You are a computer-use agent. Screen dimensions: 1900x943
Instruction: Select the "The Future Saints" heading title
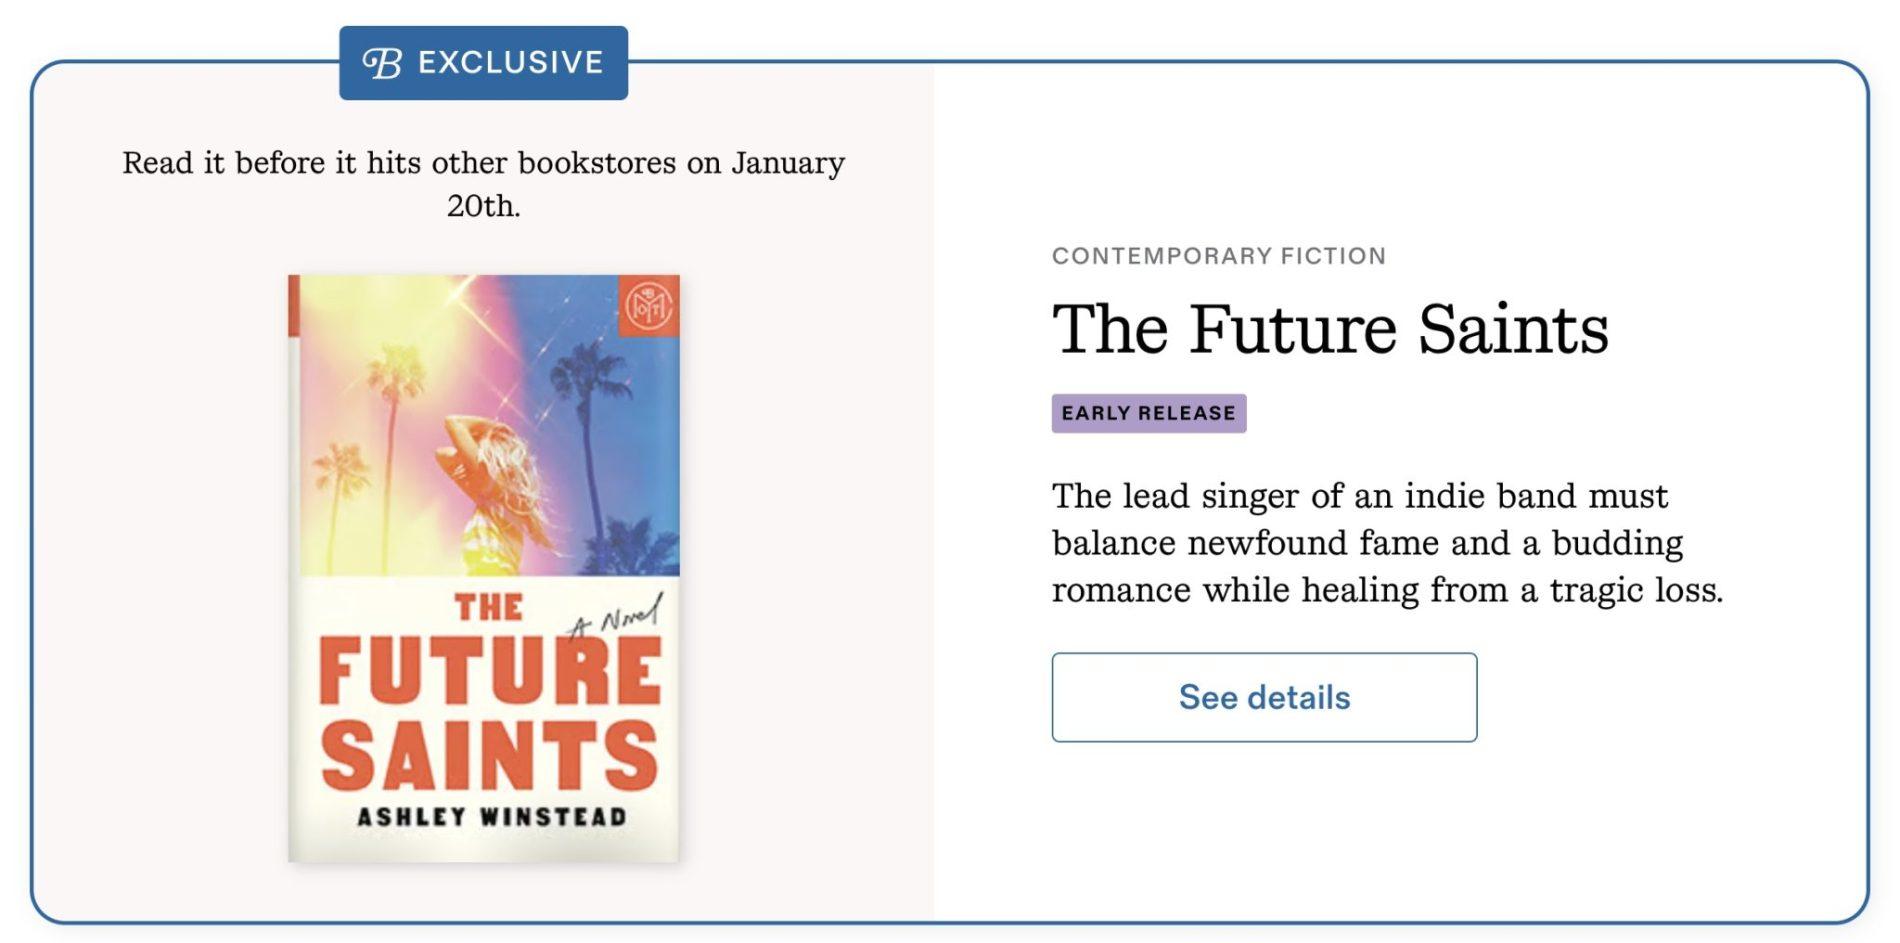(x=1330, y=329)
